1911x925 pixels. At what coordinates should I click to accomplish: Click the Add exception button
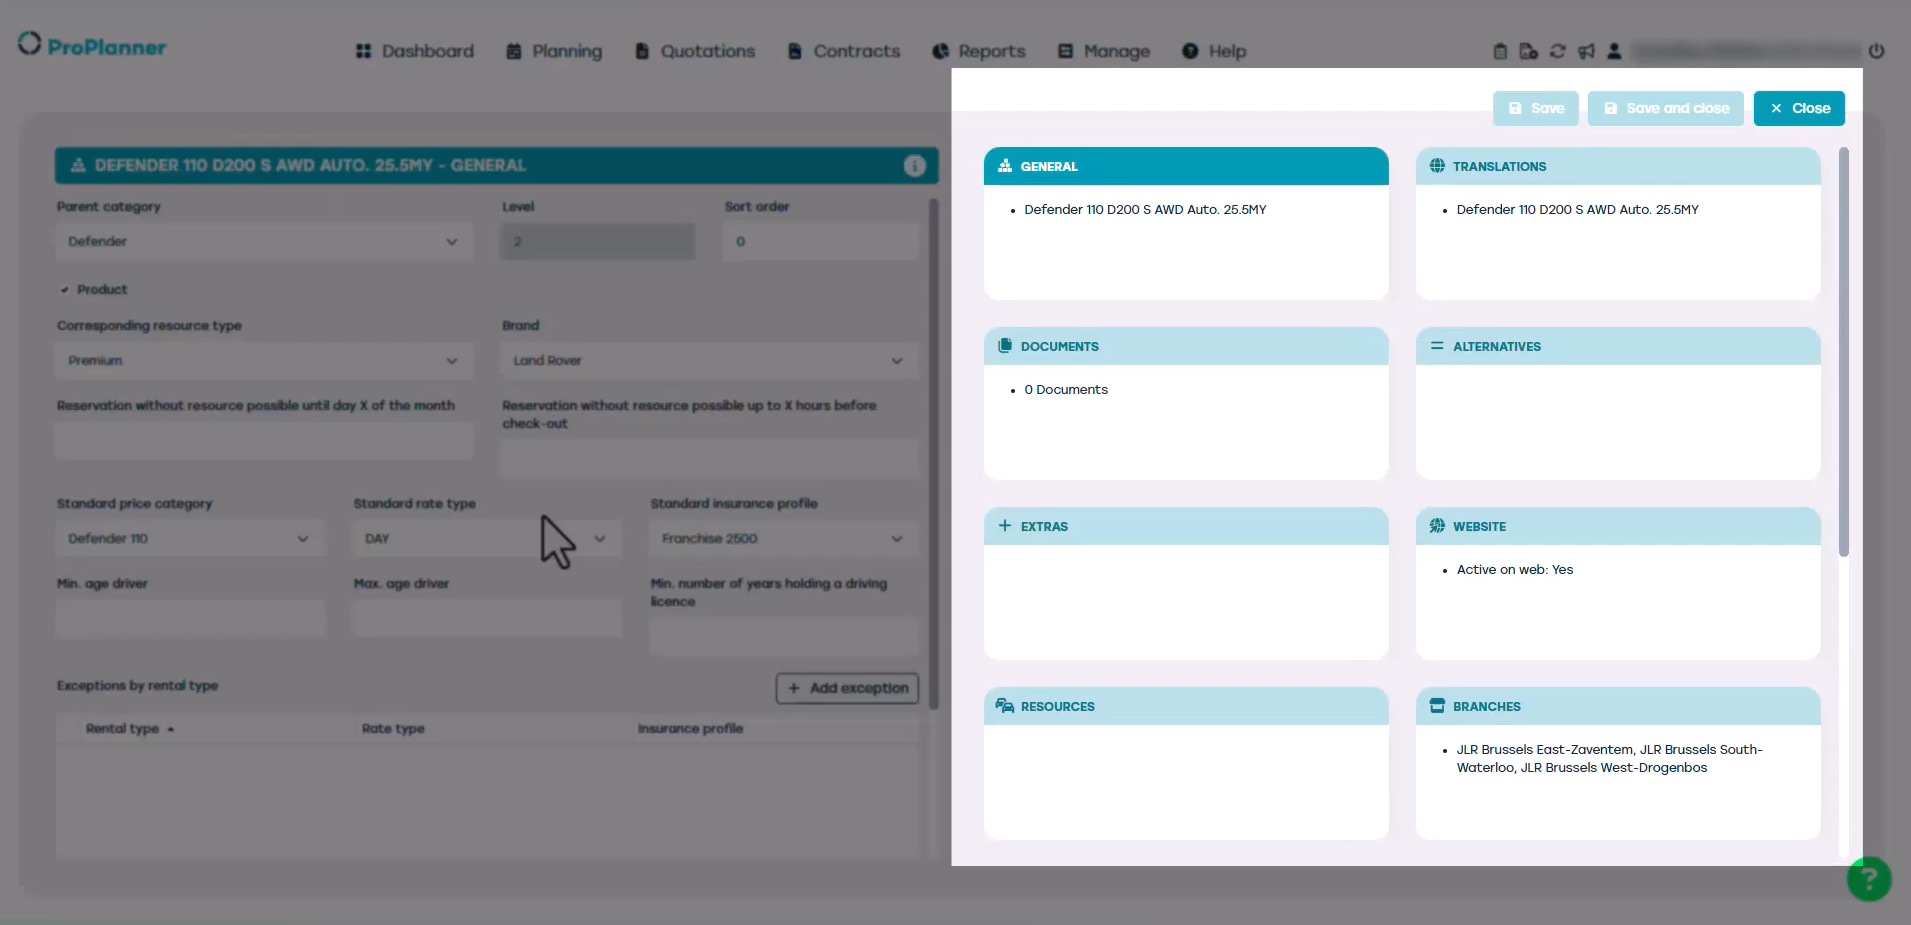(x=848, y=688)
